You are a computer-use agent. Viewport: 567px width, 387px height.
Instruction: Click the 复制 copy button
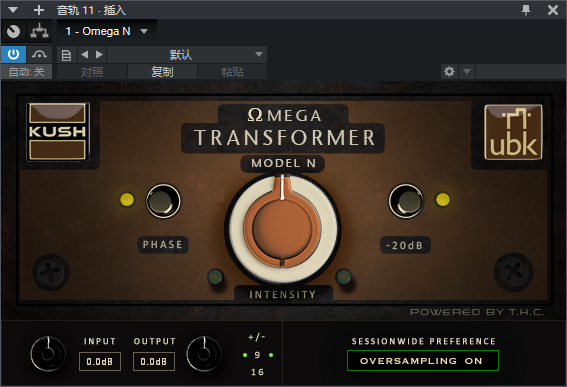pyautogui.click(x=162, y=72)
